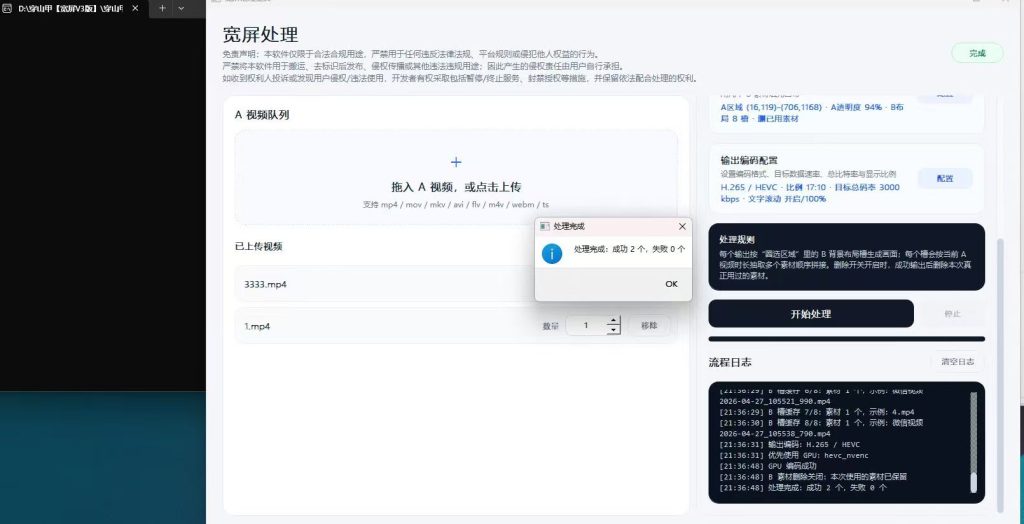Screen dimensions: 1024x524
Task: Click the 流程日志 panel scrollbar
Action: click(974, 442)
